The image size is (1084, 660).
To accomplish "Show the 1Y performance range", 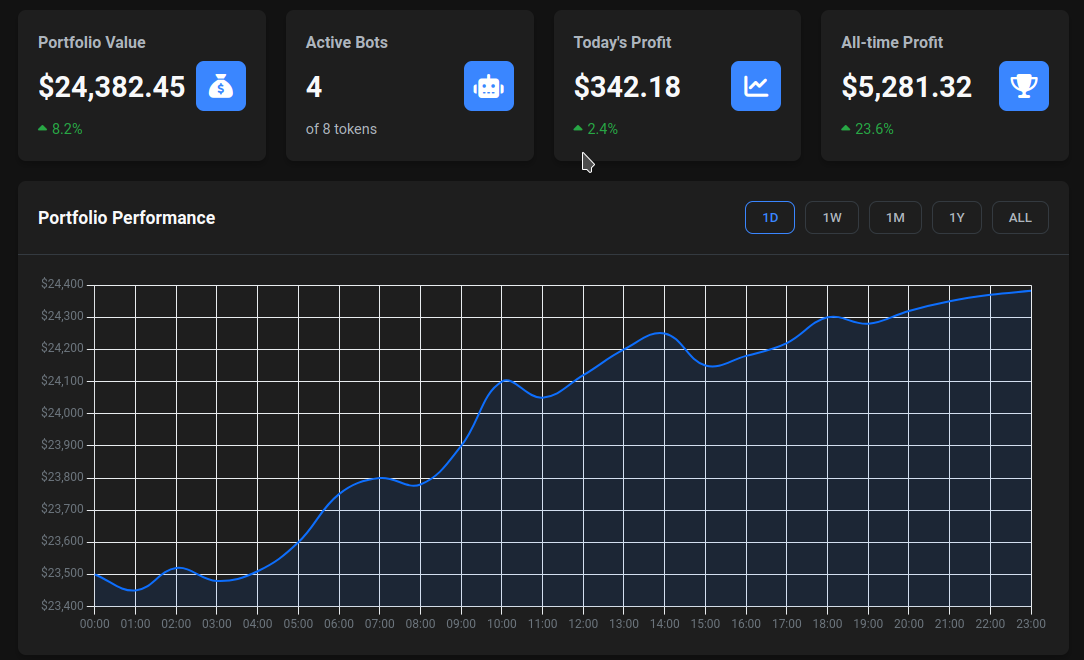I will pyautogui.click(x=957, y=218).
